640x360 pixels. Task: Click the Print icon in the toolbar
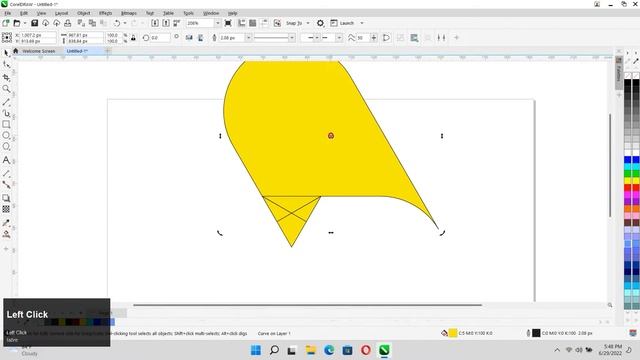[68, 23]
